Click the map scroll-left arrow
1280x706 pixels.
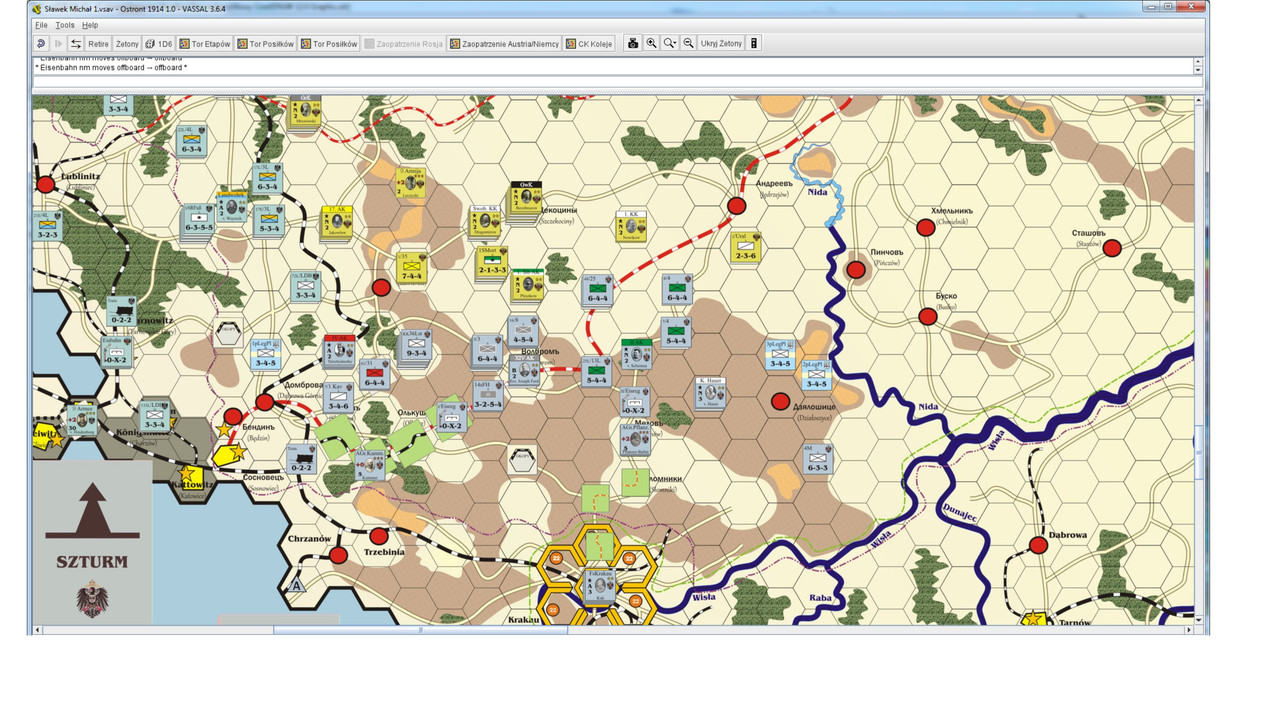[38, 630]
